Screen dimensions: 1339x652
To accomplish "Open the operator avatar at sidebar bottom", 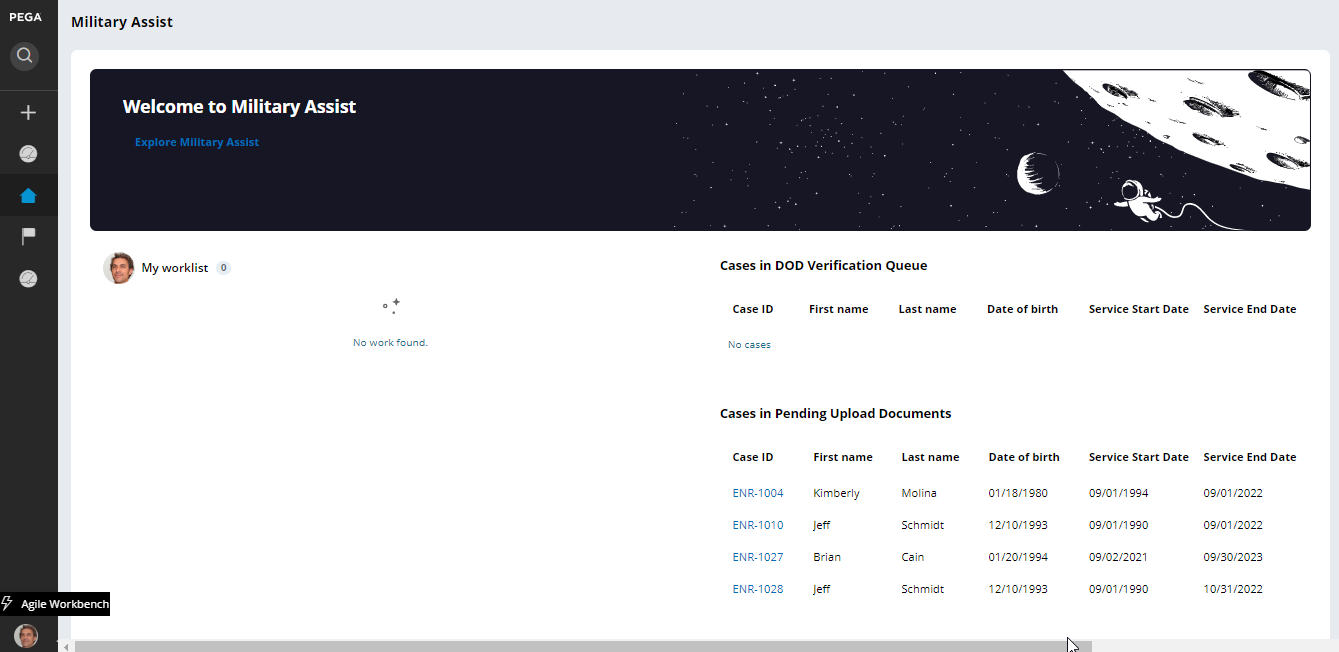I will tap(26, 636).
